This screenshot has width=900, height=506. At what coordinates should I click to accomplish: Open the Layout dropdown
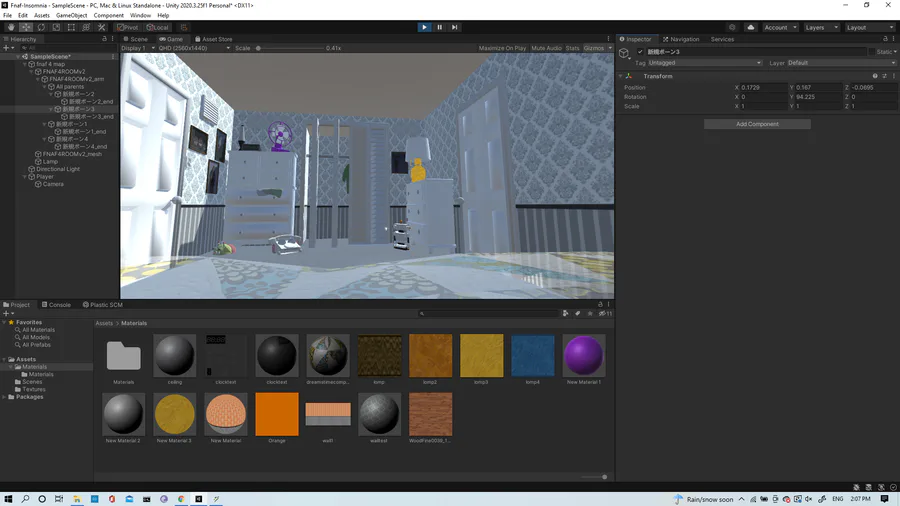(x=870, y=27)
